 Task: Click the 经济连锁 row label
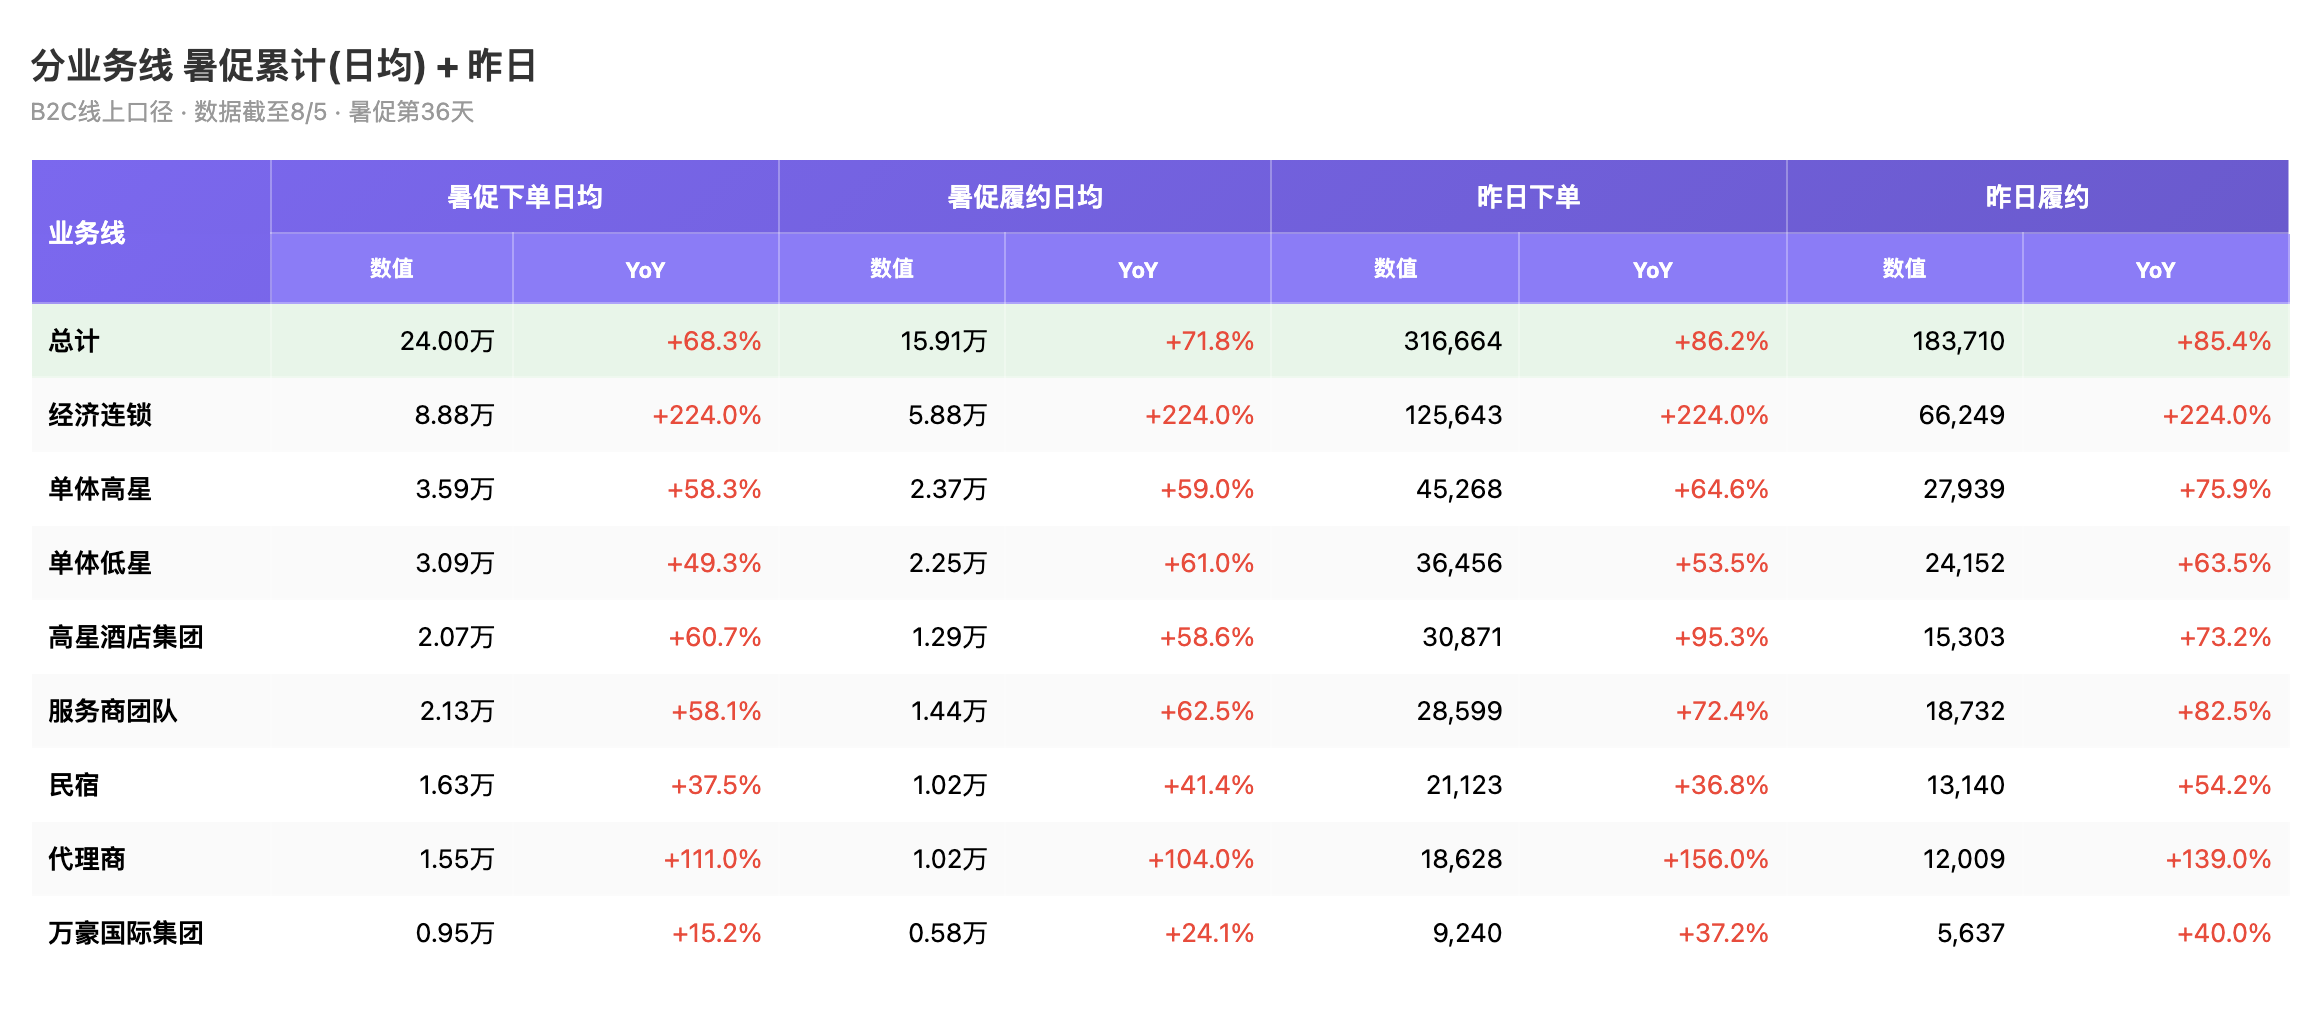100,415
